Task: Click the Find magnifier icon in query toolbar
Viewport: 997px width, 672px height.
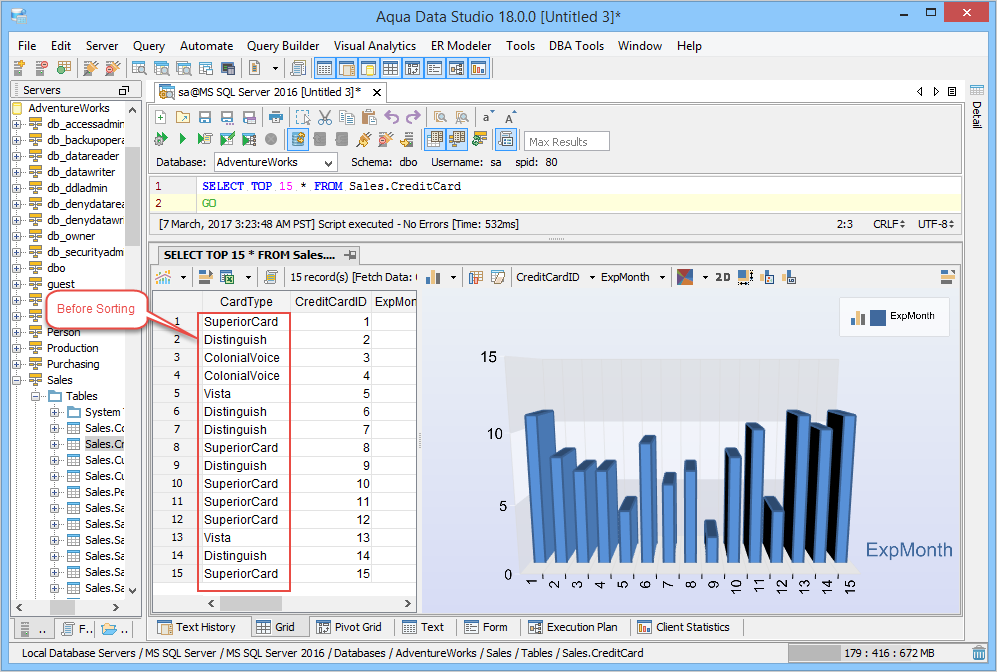Action: coord(440,117)
